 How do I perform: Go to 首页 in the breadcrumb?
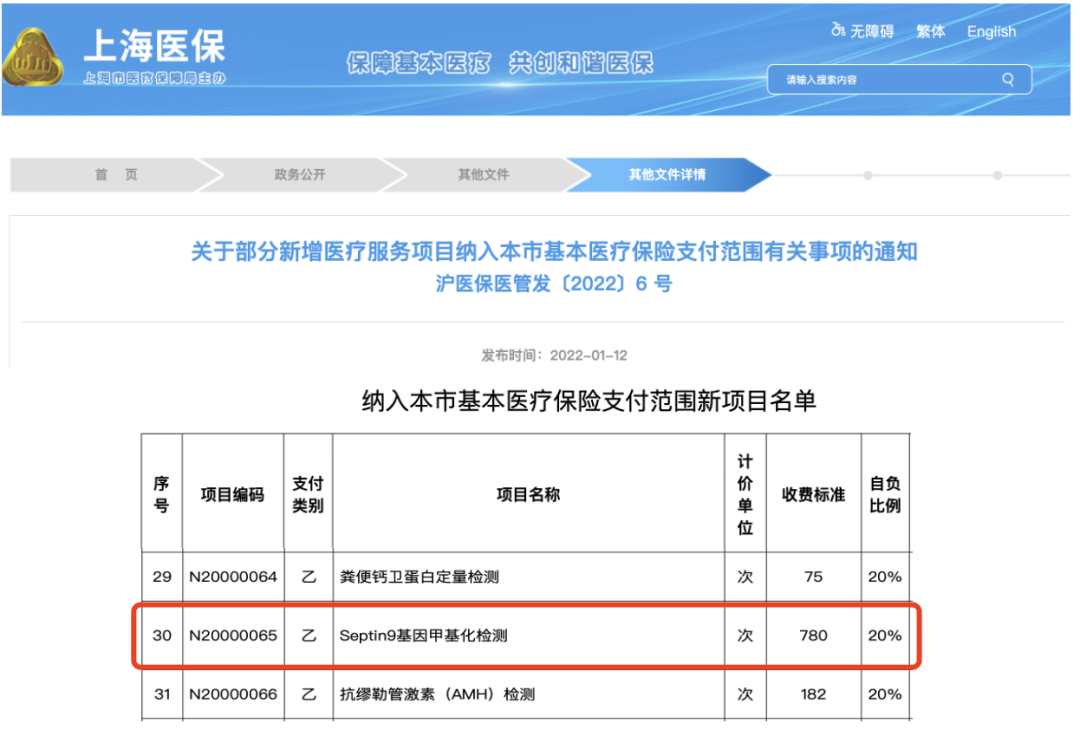(x=116, y=174)
